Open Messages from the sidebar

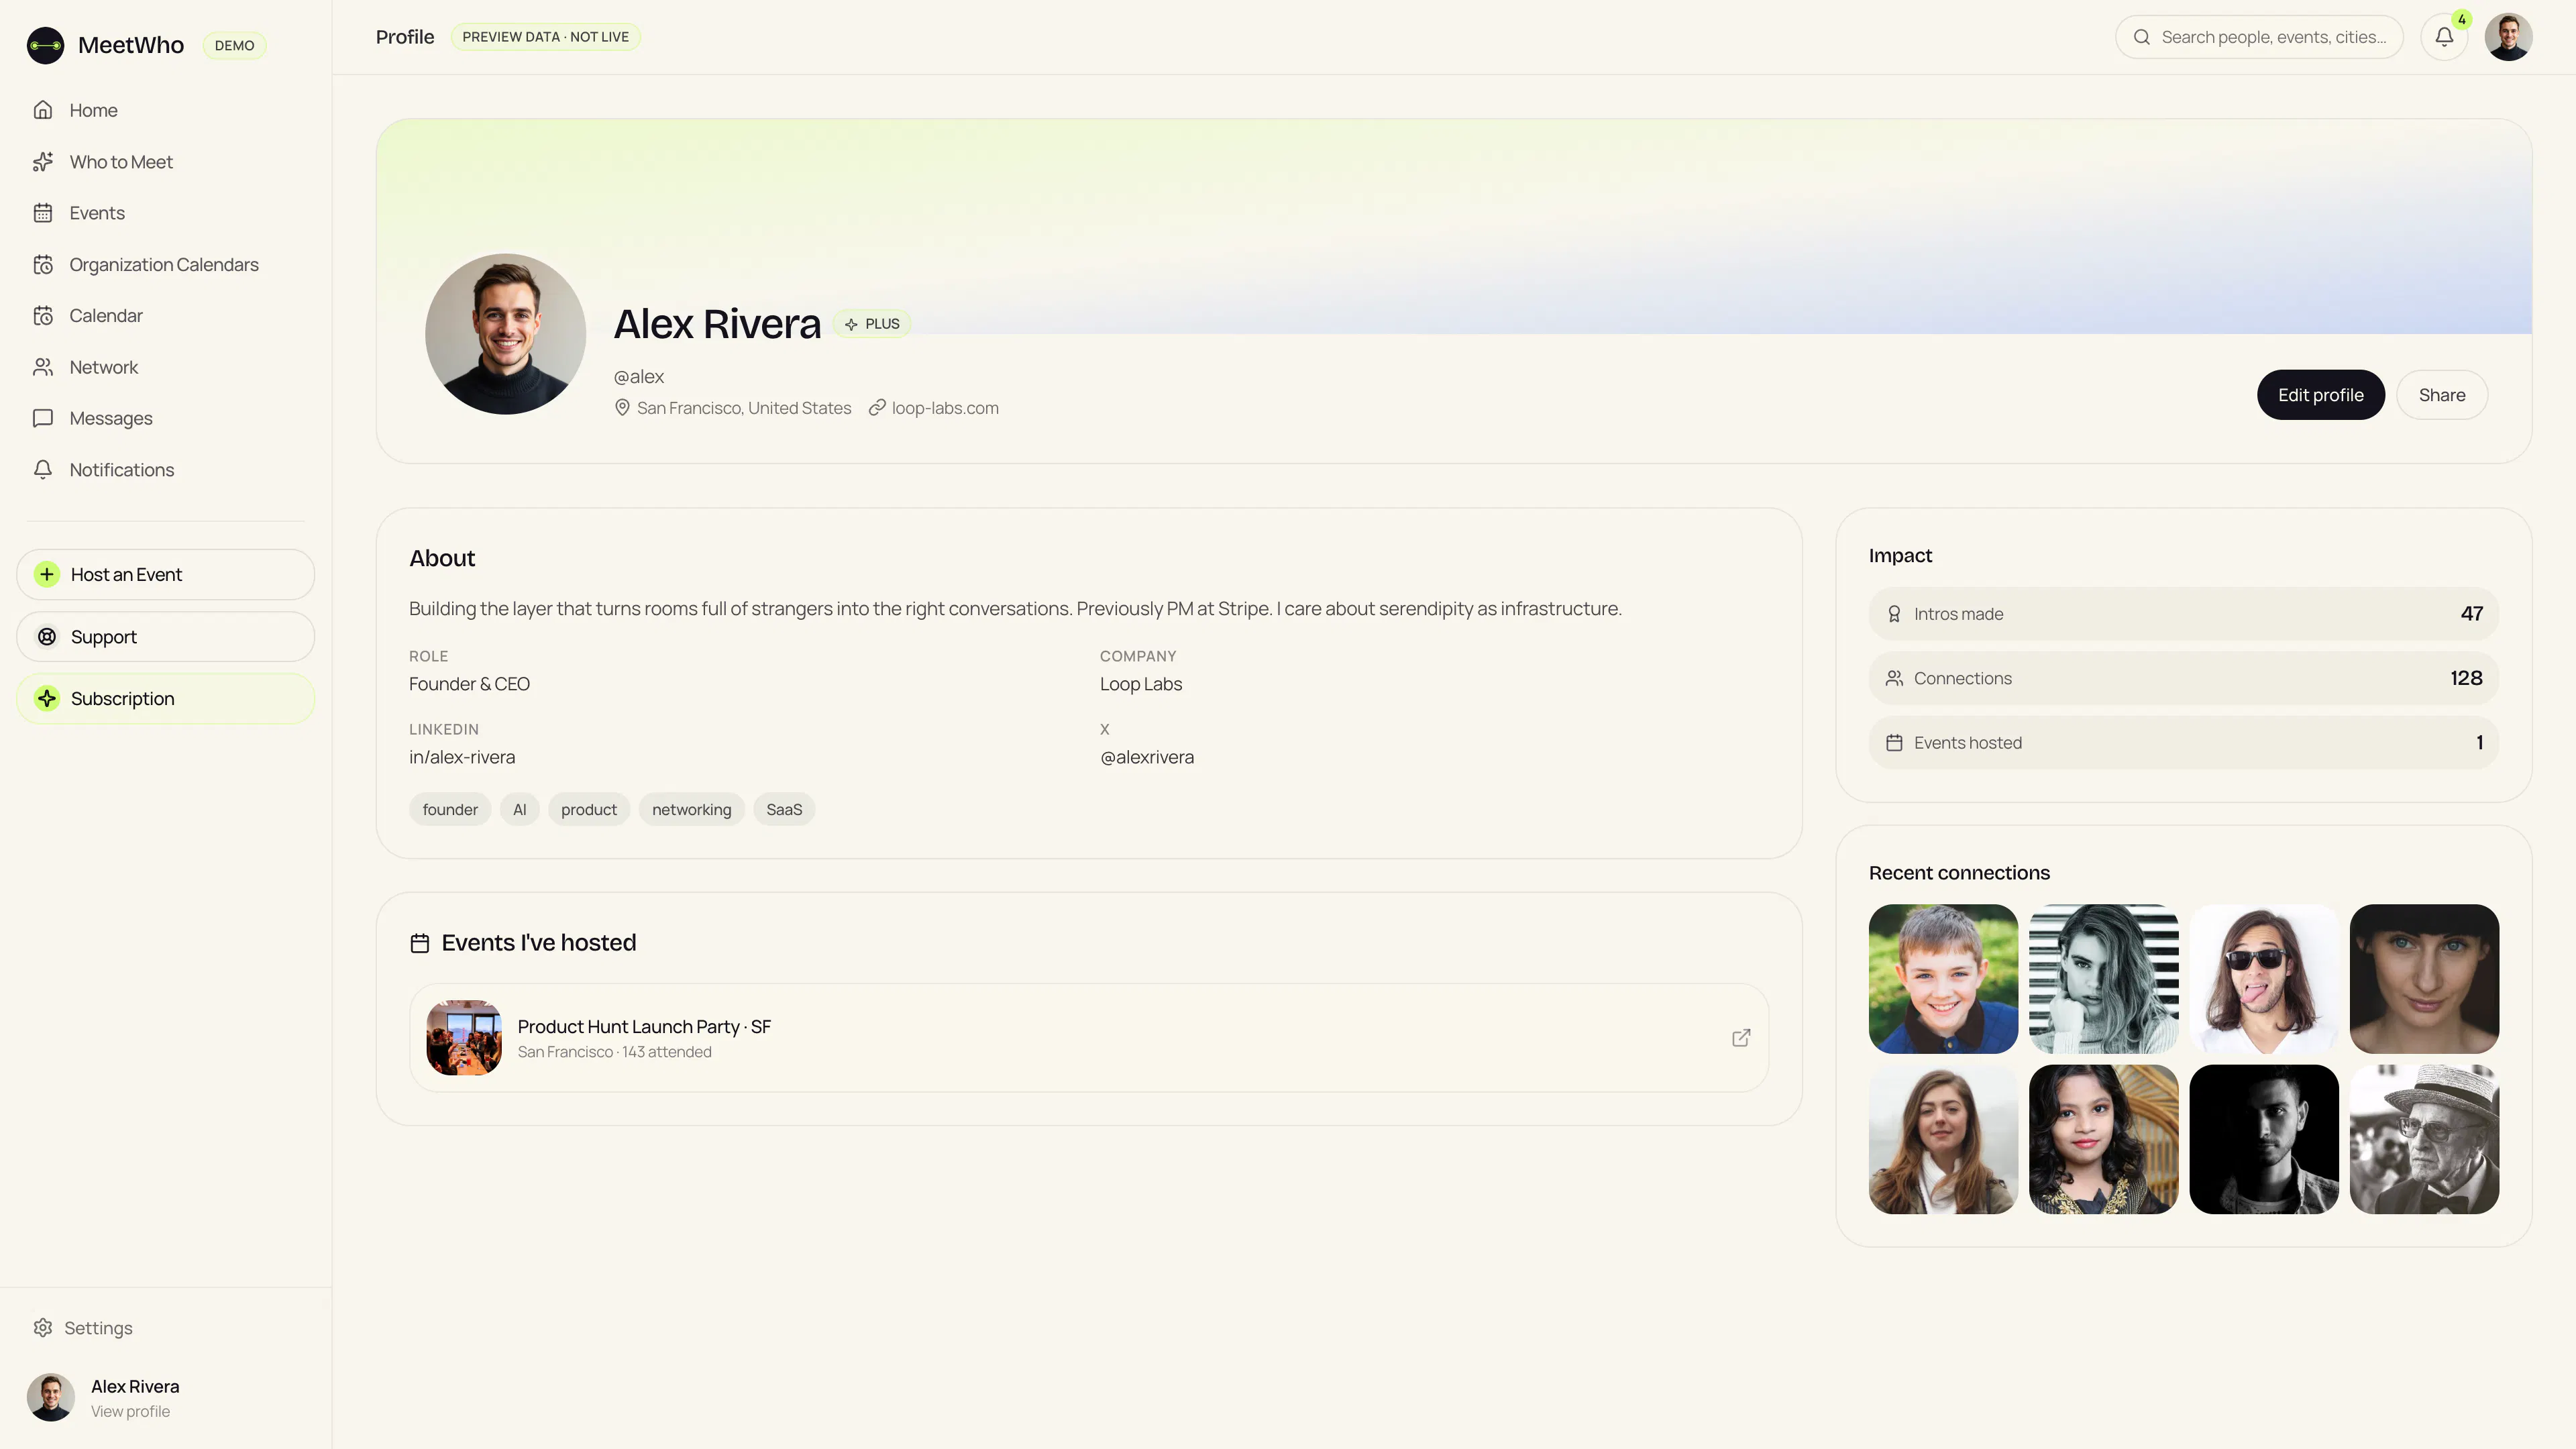click(166, 418)
